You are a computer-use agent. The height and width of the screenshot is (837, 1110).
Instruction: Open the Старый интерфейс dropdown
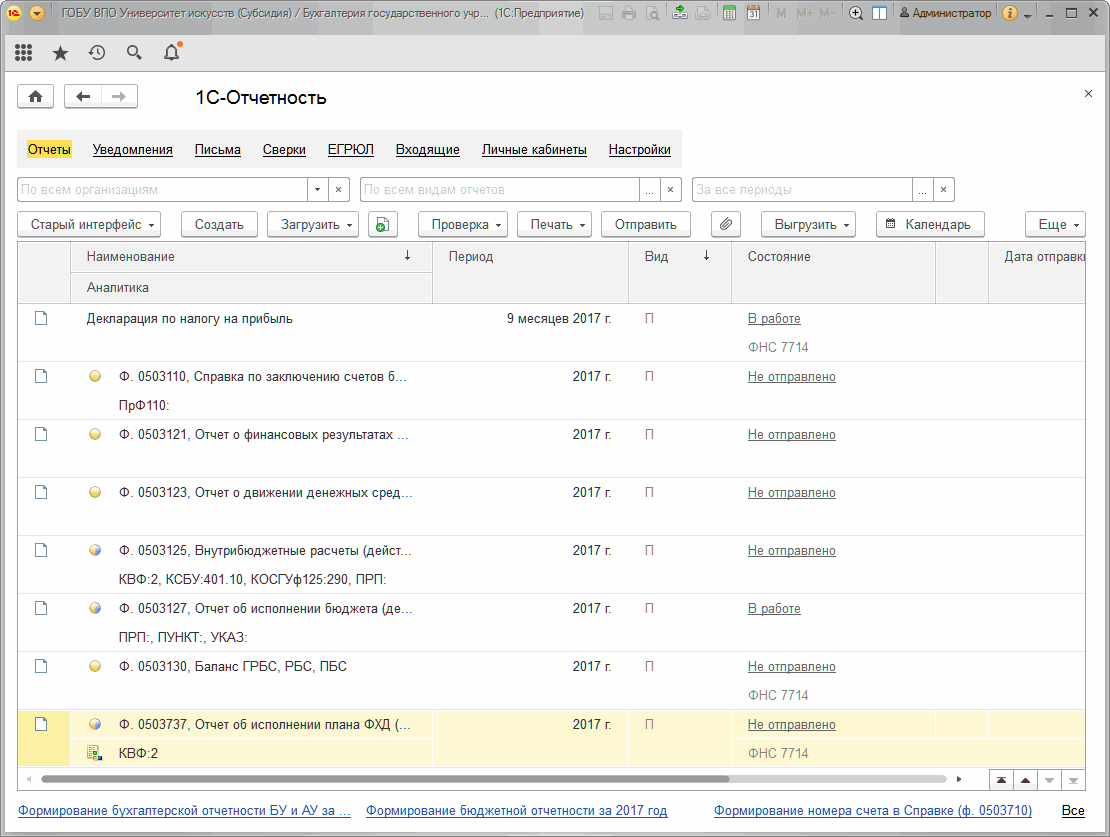click(x=89, y=224)
